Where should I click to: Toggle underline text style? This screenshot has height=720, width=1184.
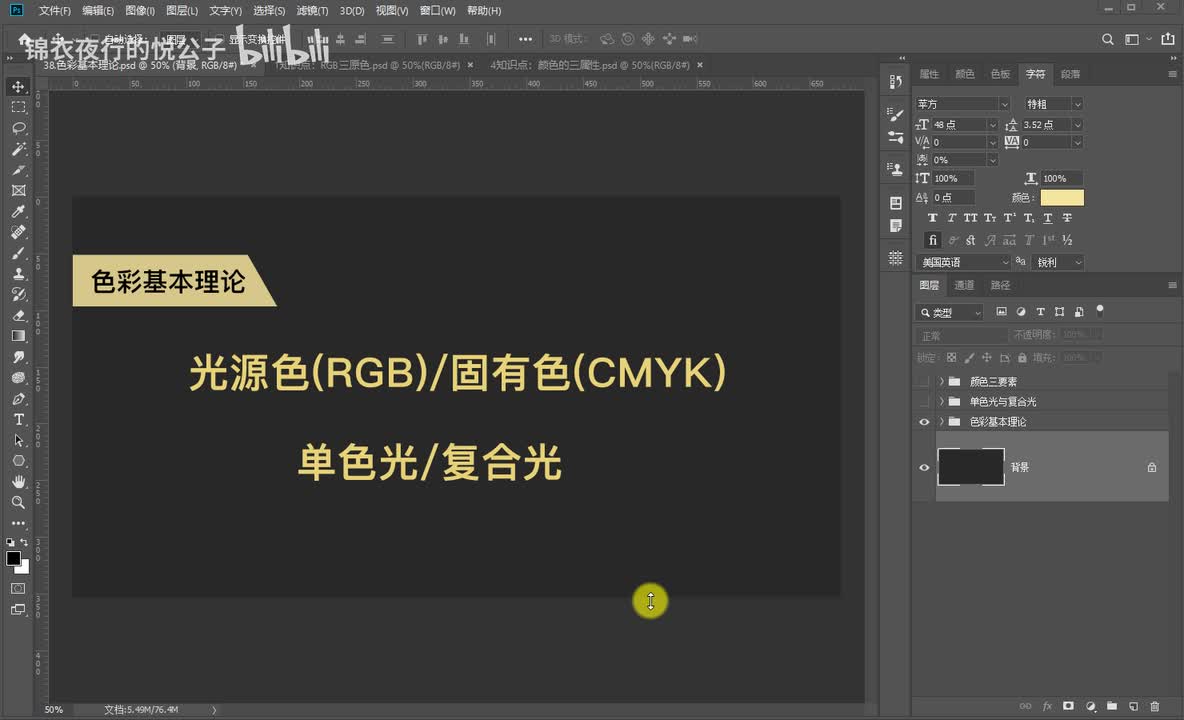point(1047,218)
